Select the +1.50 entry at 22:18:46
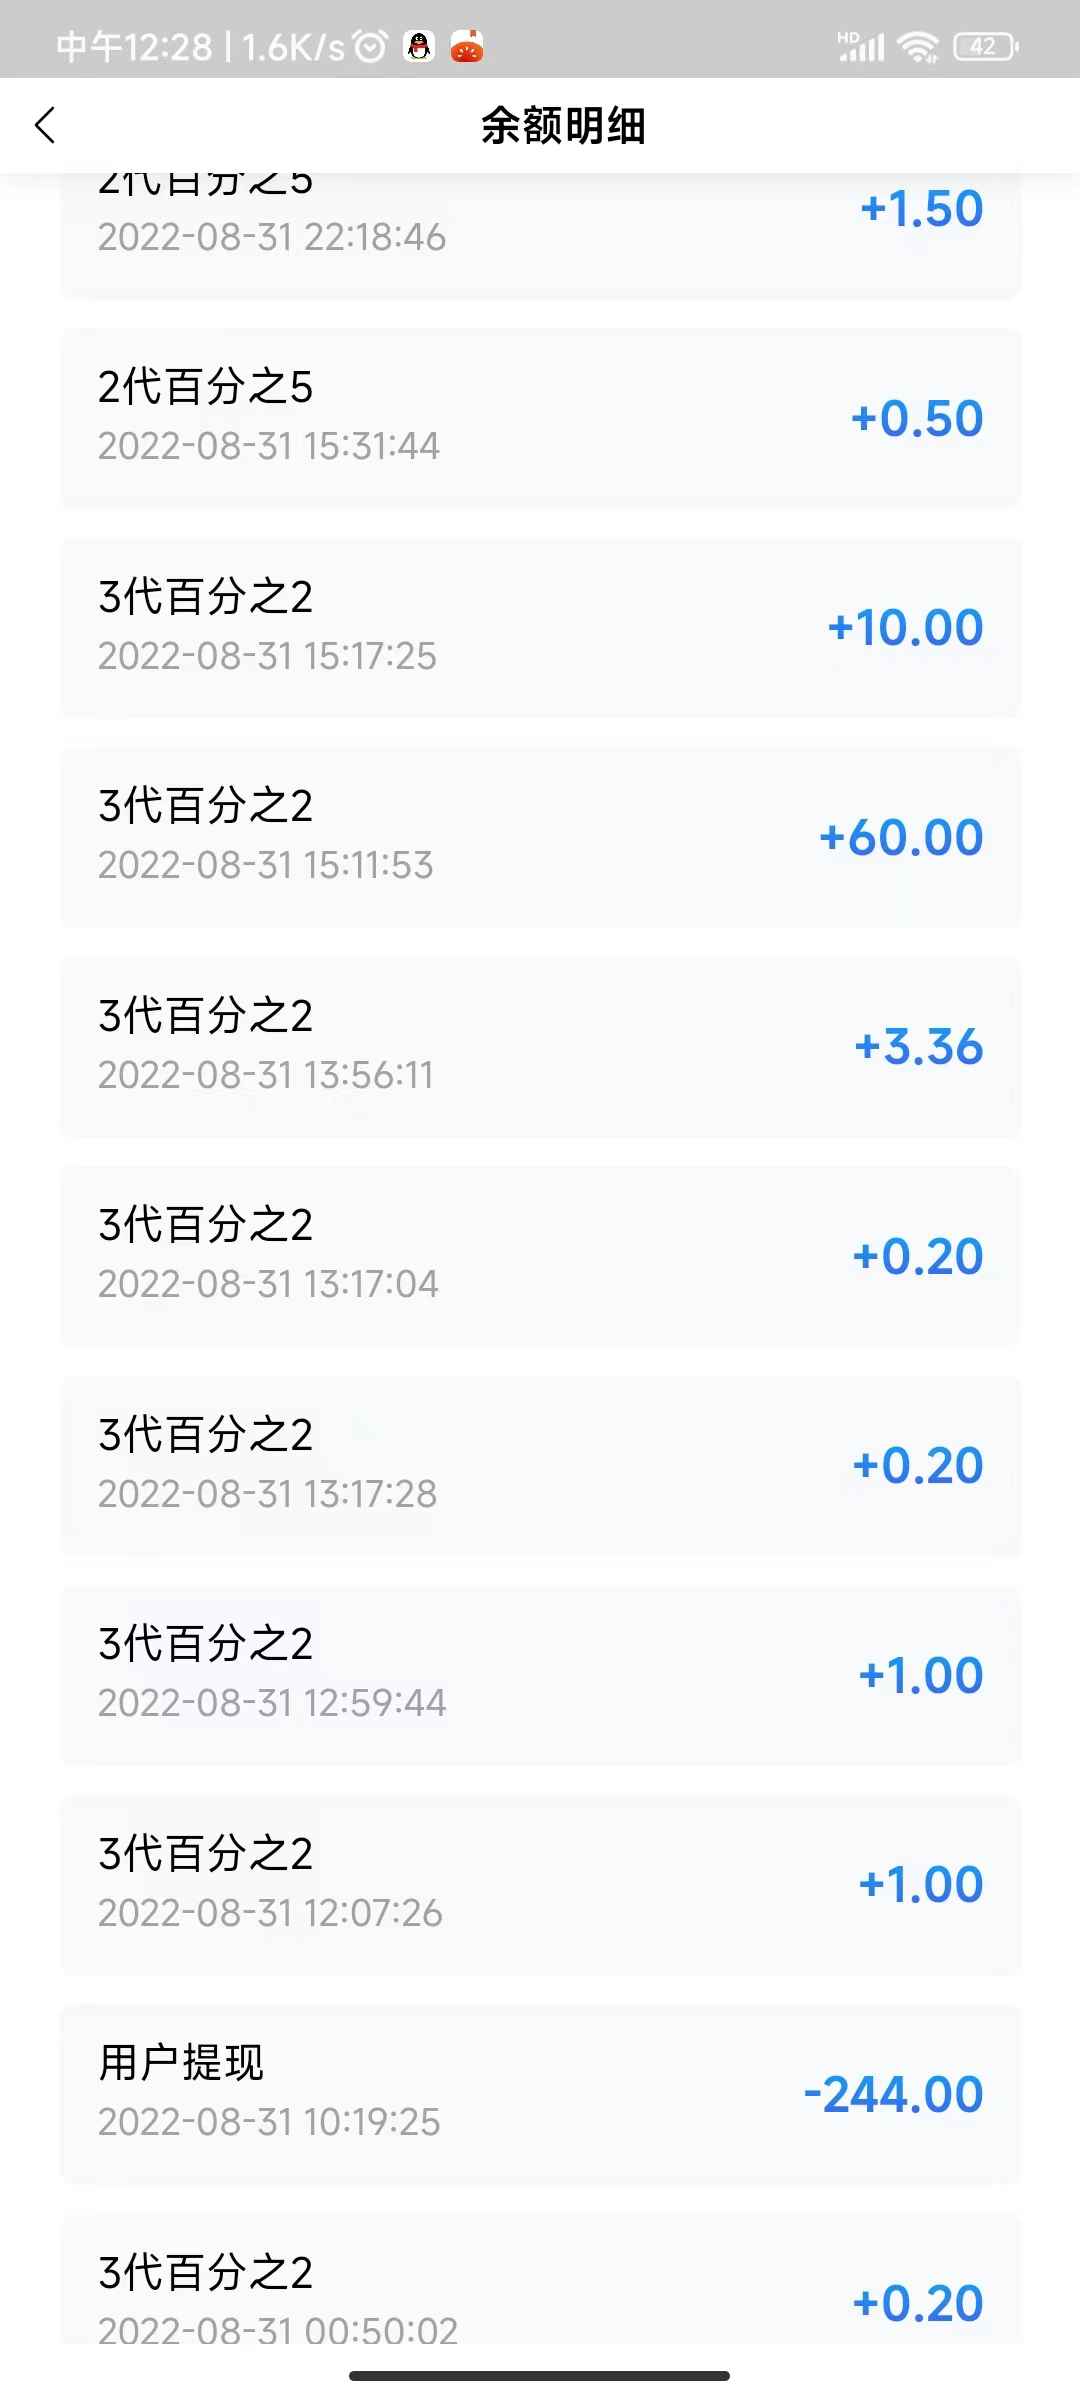 pyautogui.click(x=540, y=236)
